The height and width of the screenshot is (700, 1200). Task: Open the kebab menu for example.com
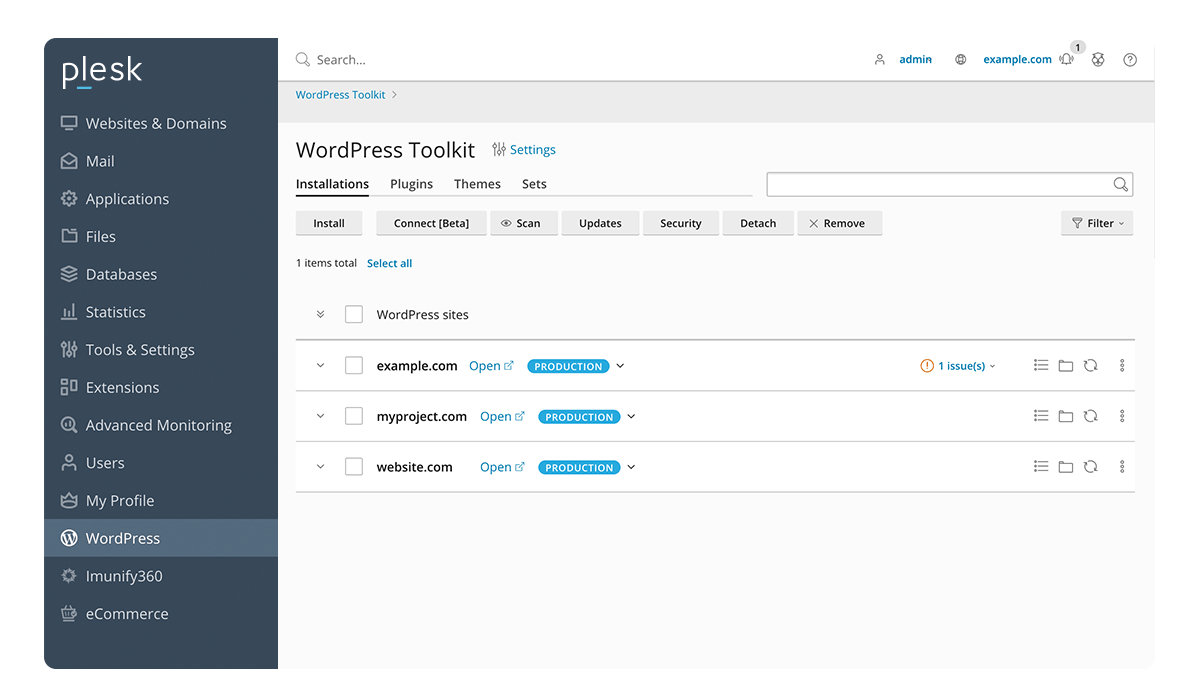1121,365
